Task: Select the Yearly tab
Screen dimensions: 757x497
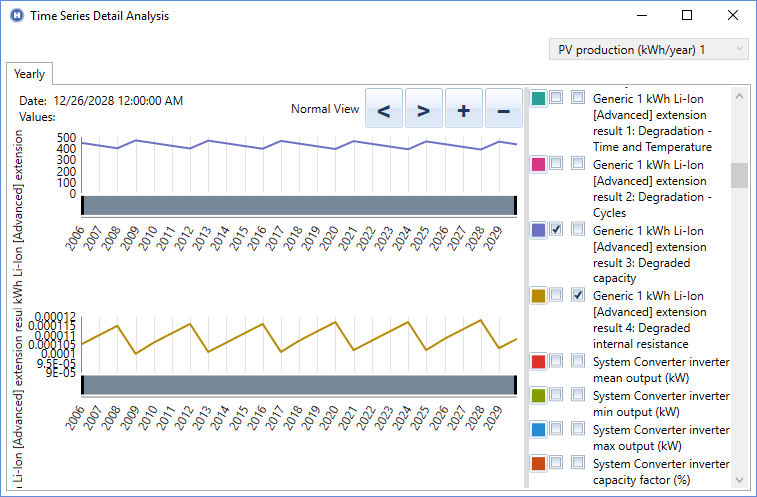Action: coord(28,74)
